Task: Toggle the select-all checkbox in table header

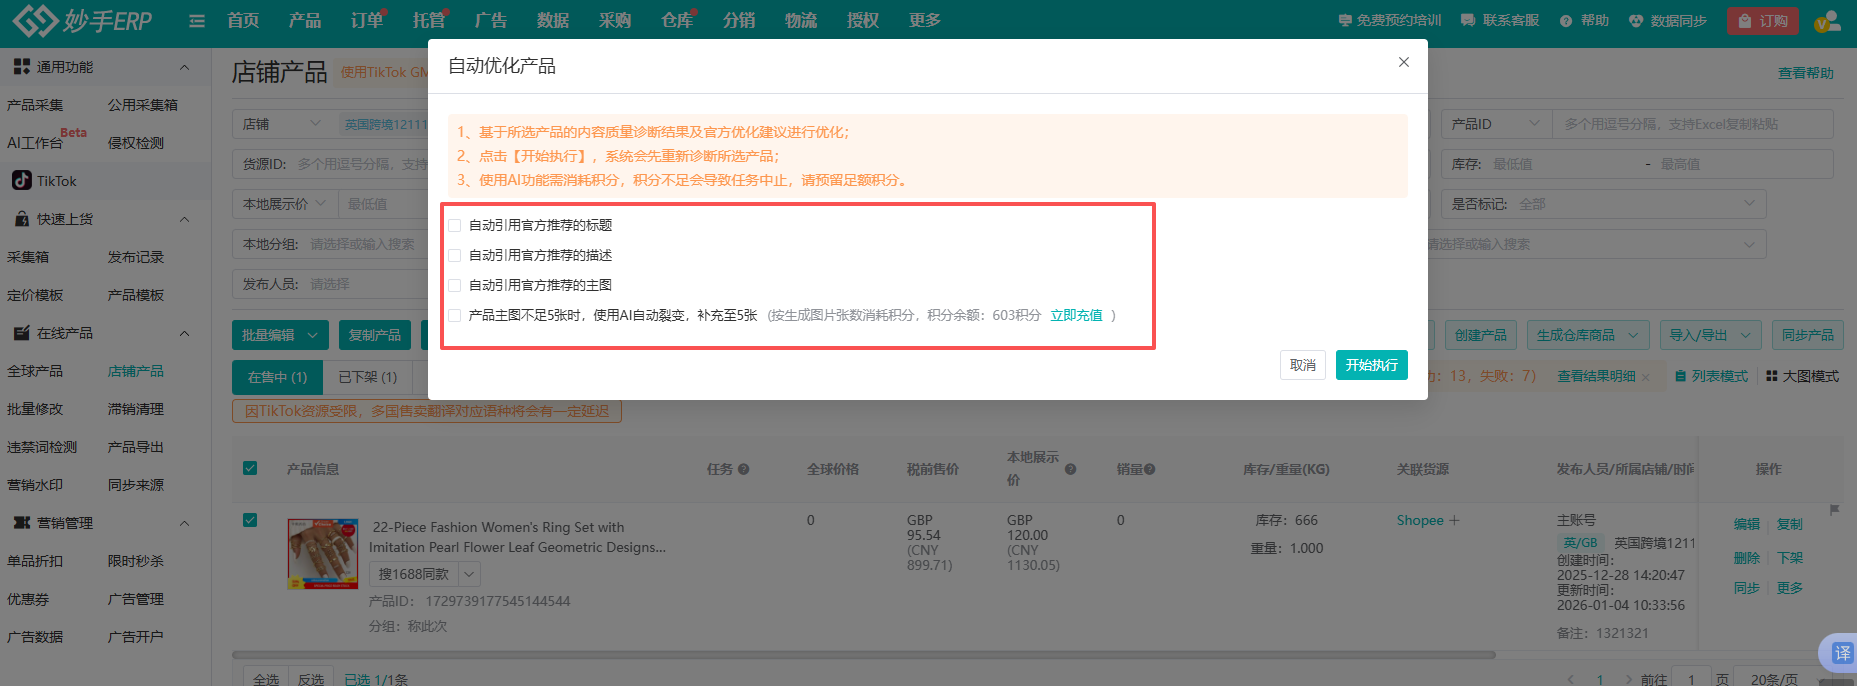Action: 250,468
